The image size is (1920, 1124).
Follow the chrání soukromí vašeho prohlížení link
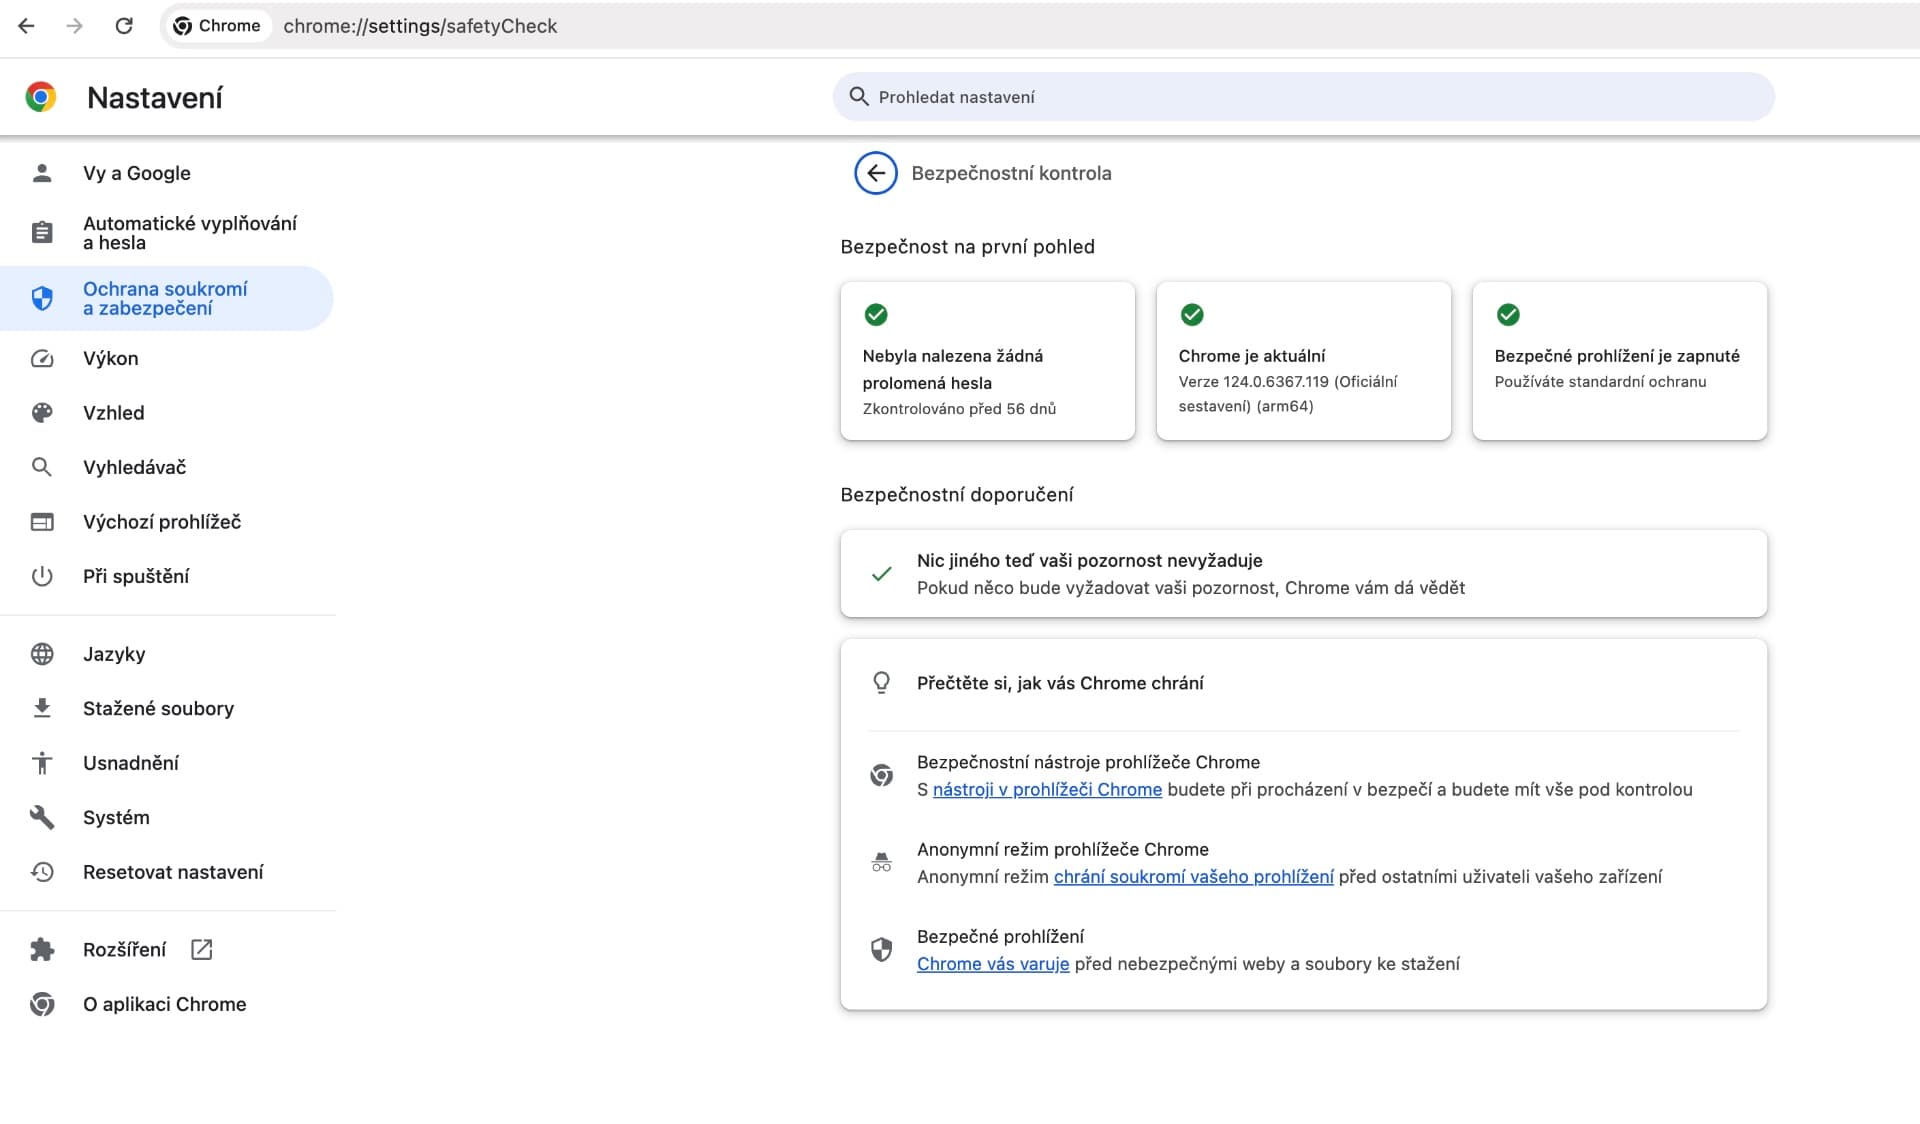click(x=1193, y=877)
